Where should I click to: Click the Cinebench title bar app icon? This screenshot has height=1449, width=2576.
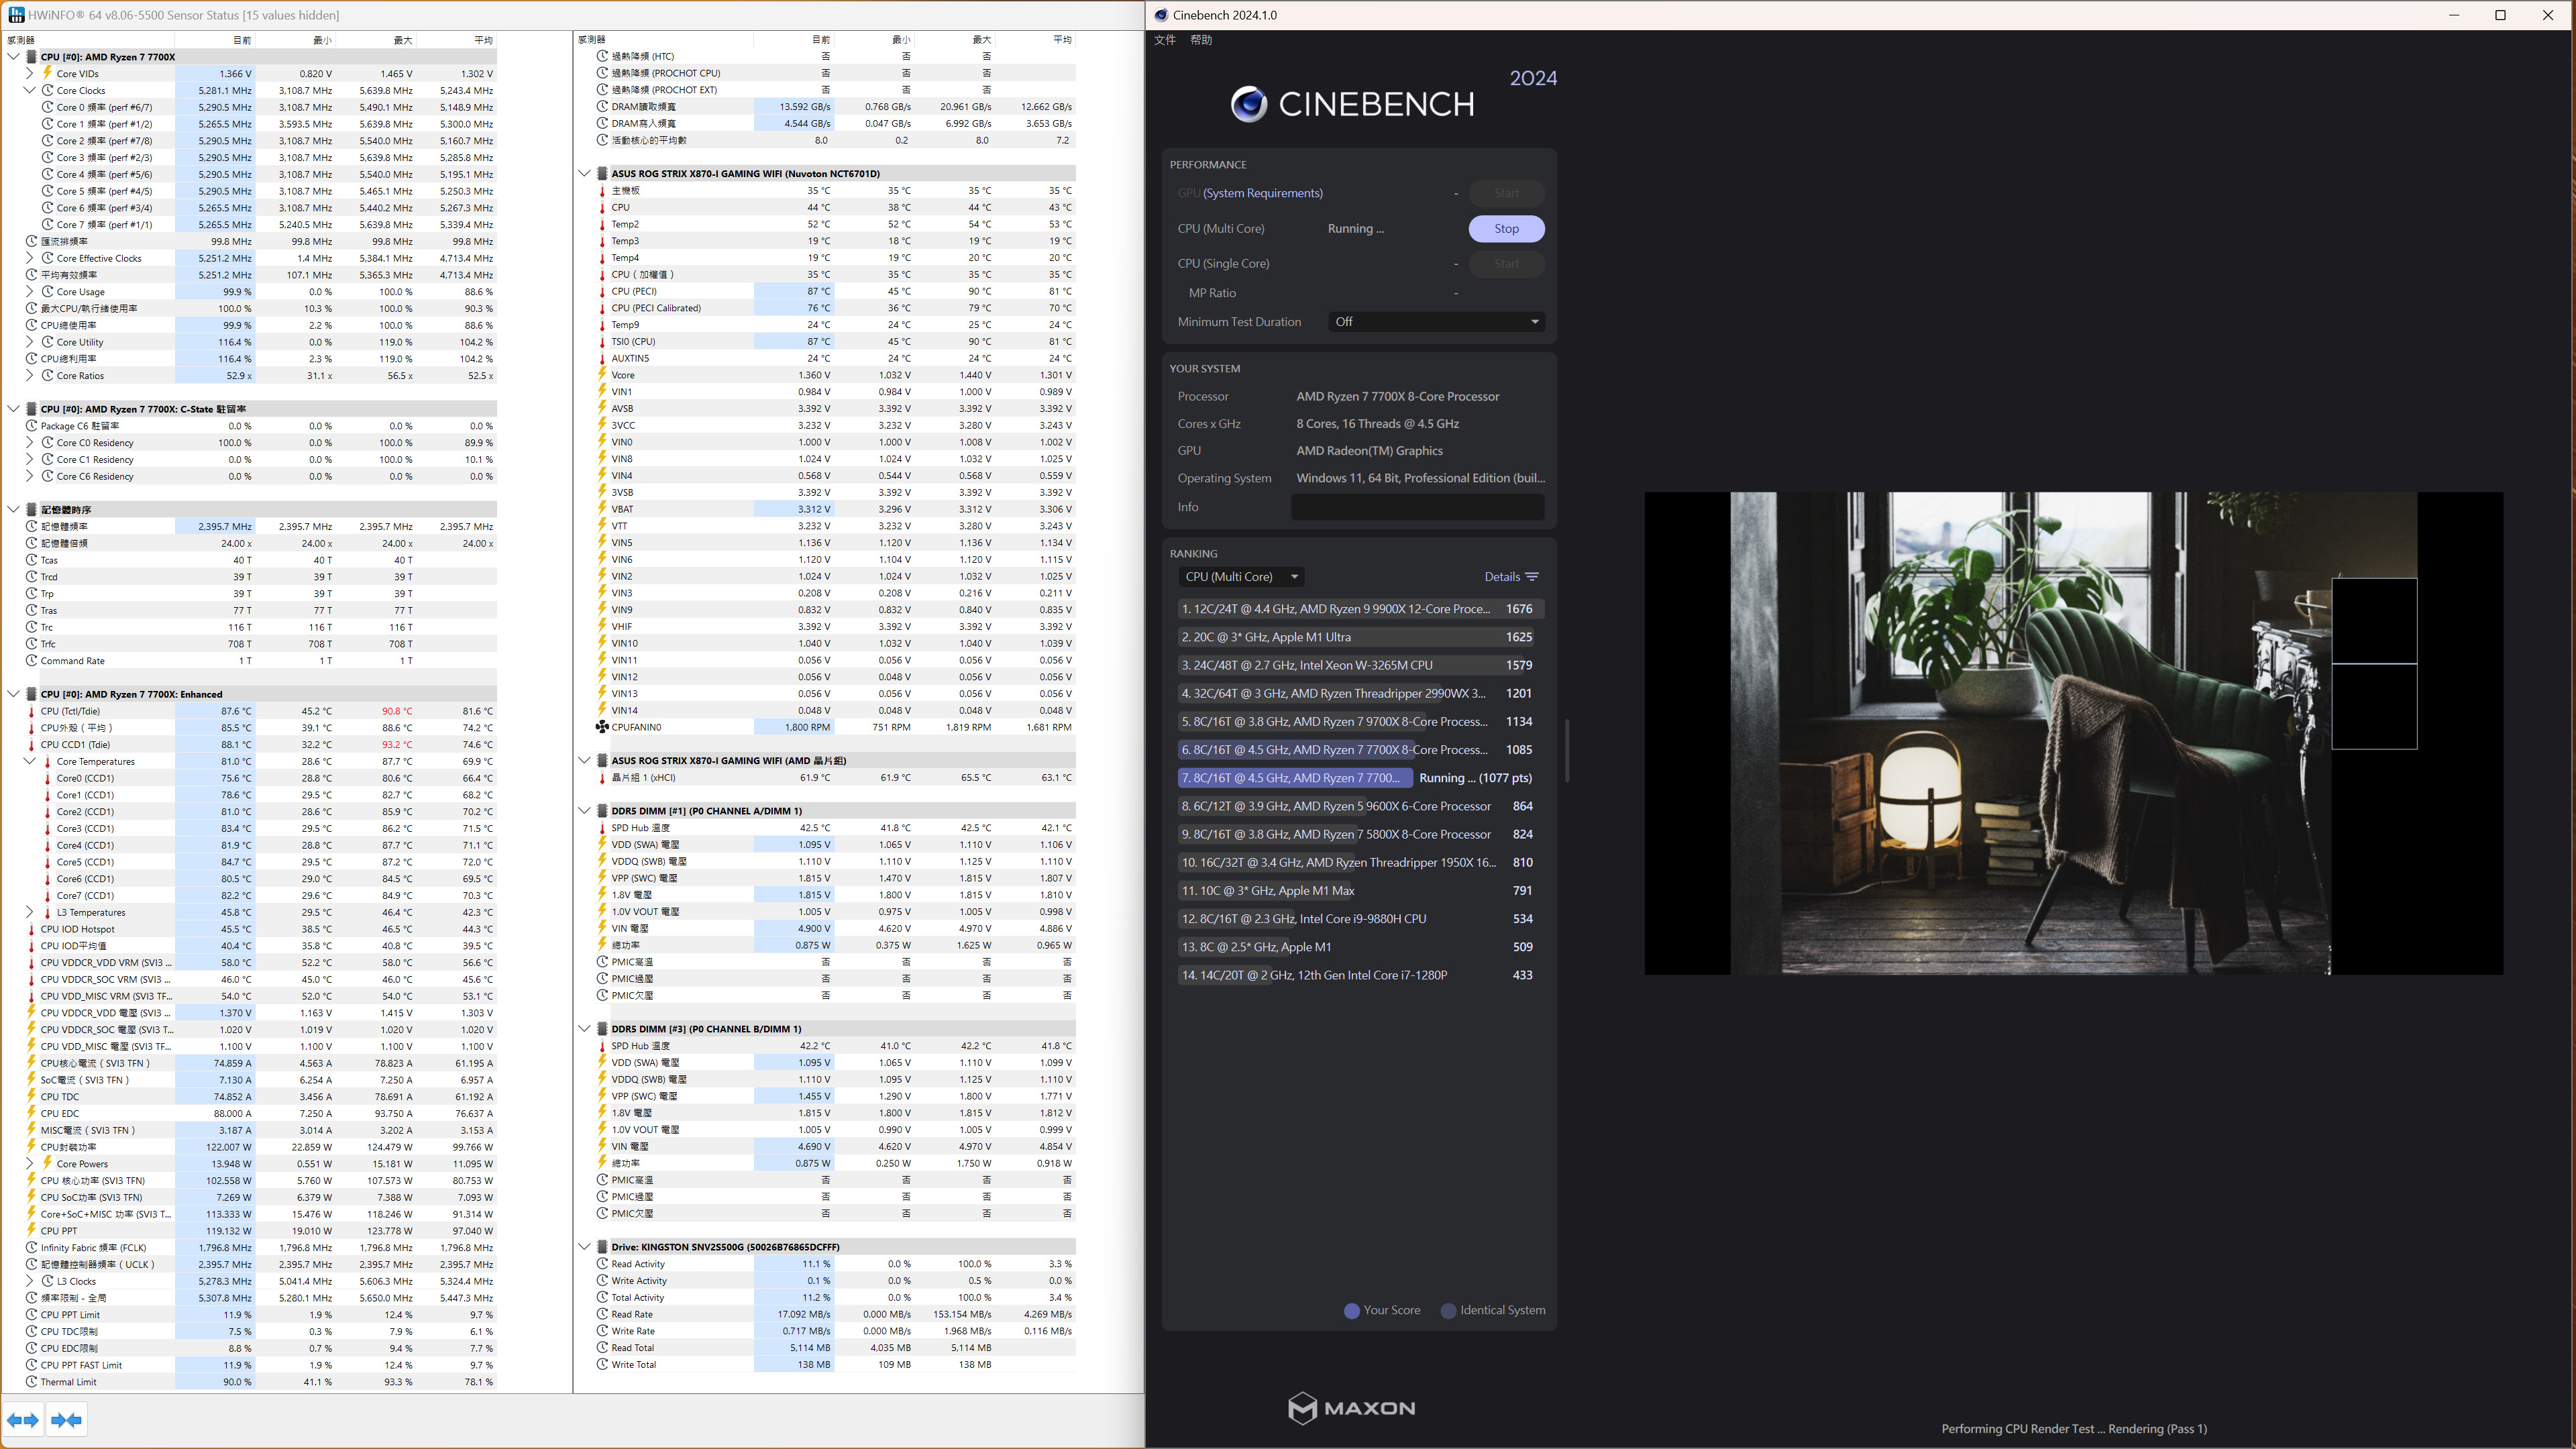(1161, 15)
